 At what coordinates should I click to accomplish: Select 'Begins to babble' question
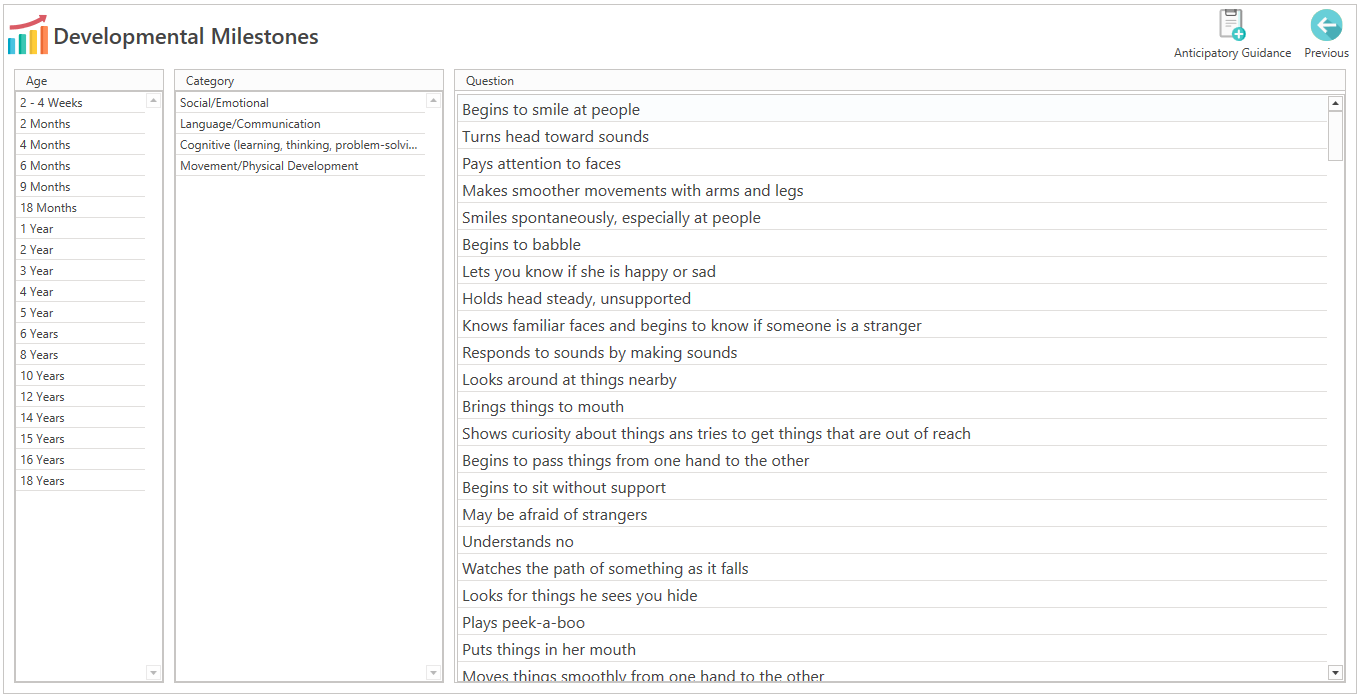pos(893,244)
